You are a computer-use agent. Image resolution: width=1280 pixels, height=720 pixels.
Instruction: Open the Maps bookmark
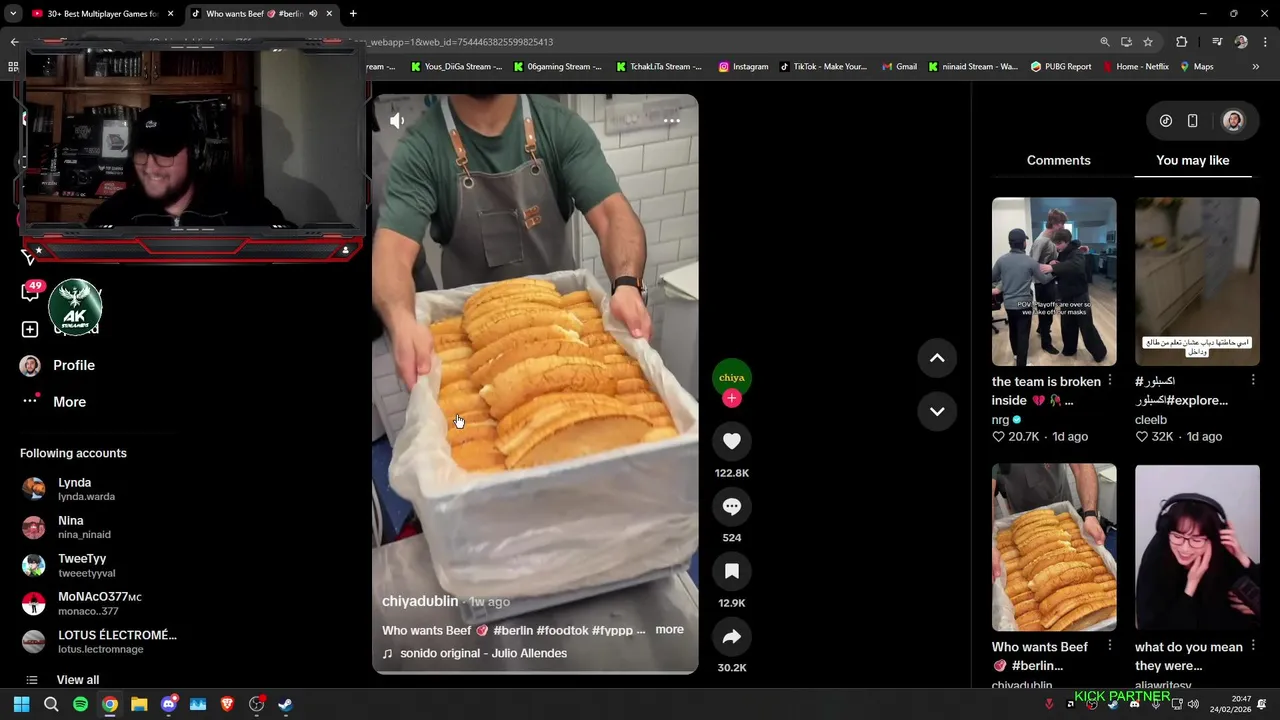pos(1197,67)
